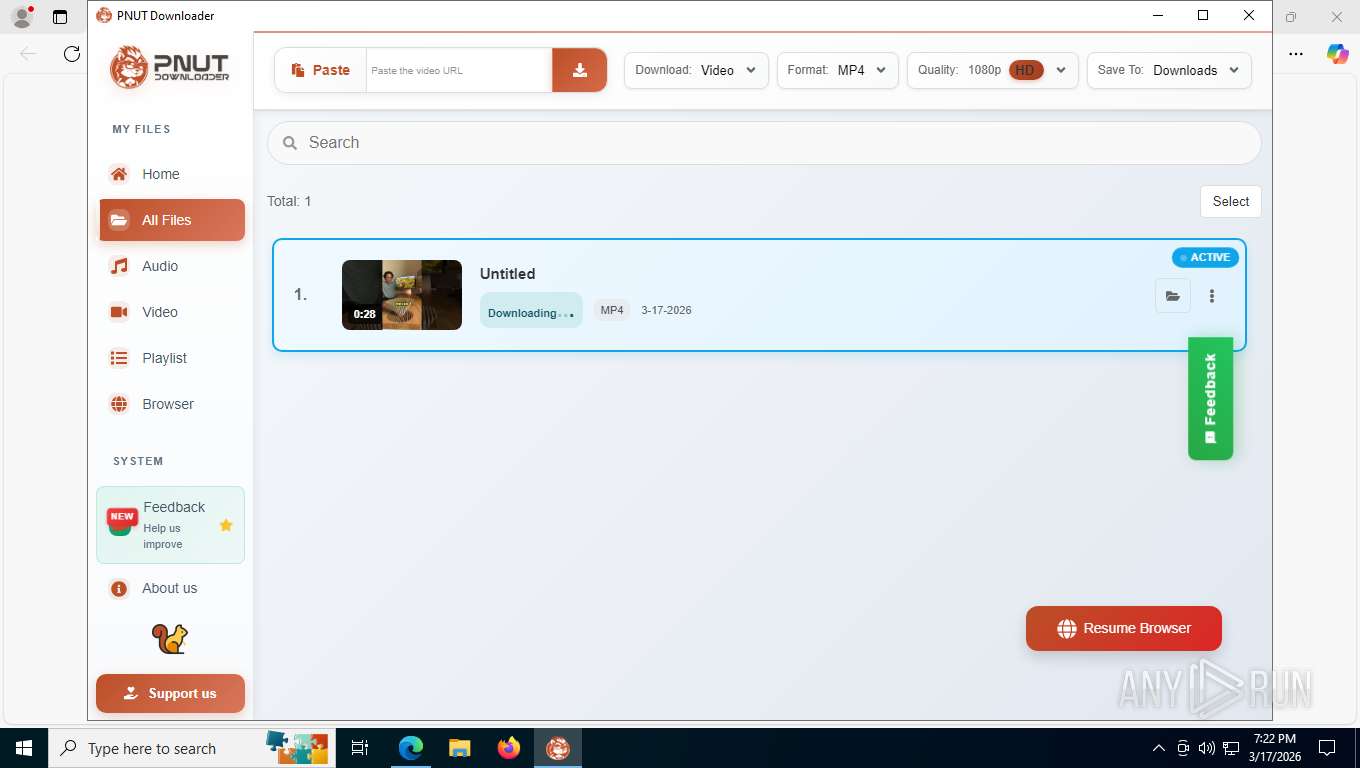Click the 3-17-2026 date text
This screenshot has width=1360, height=768.
(666, 310)
